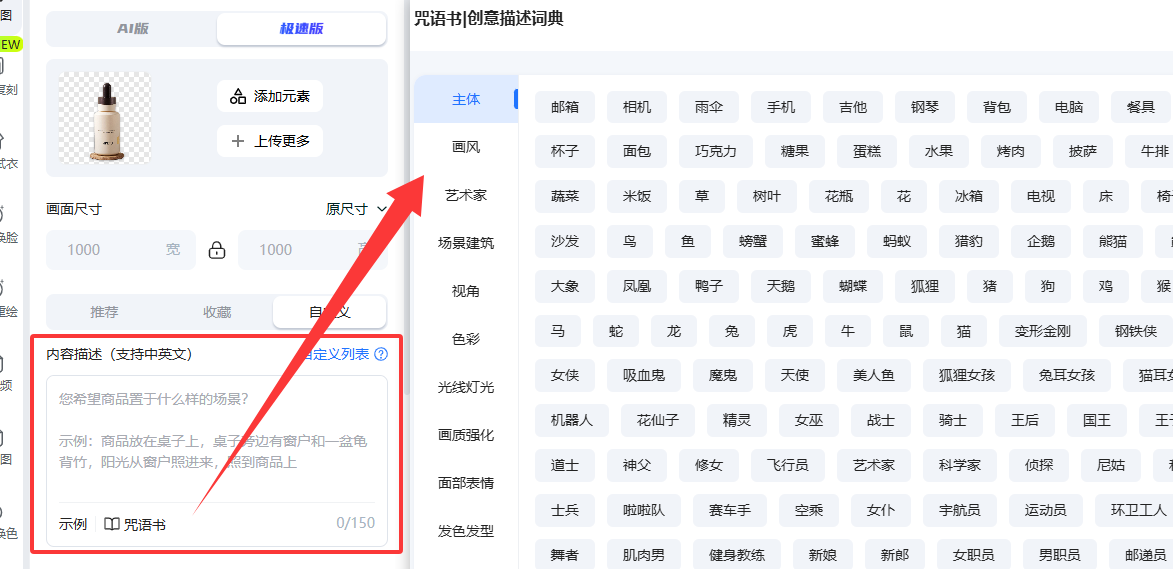Click the 吸血鬼 keyword tag

pyautogui.click(x=644, y=375)
